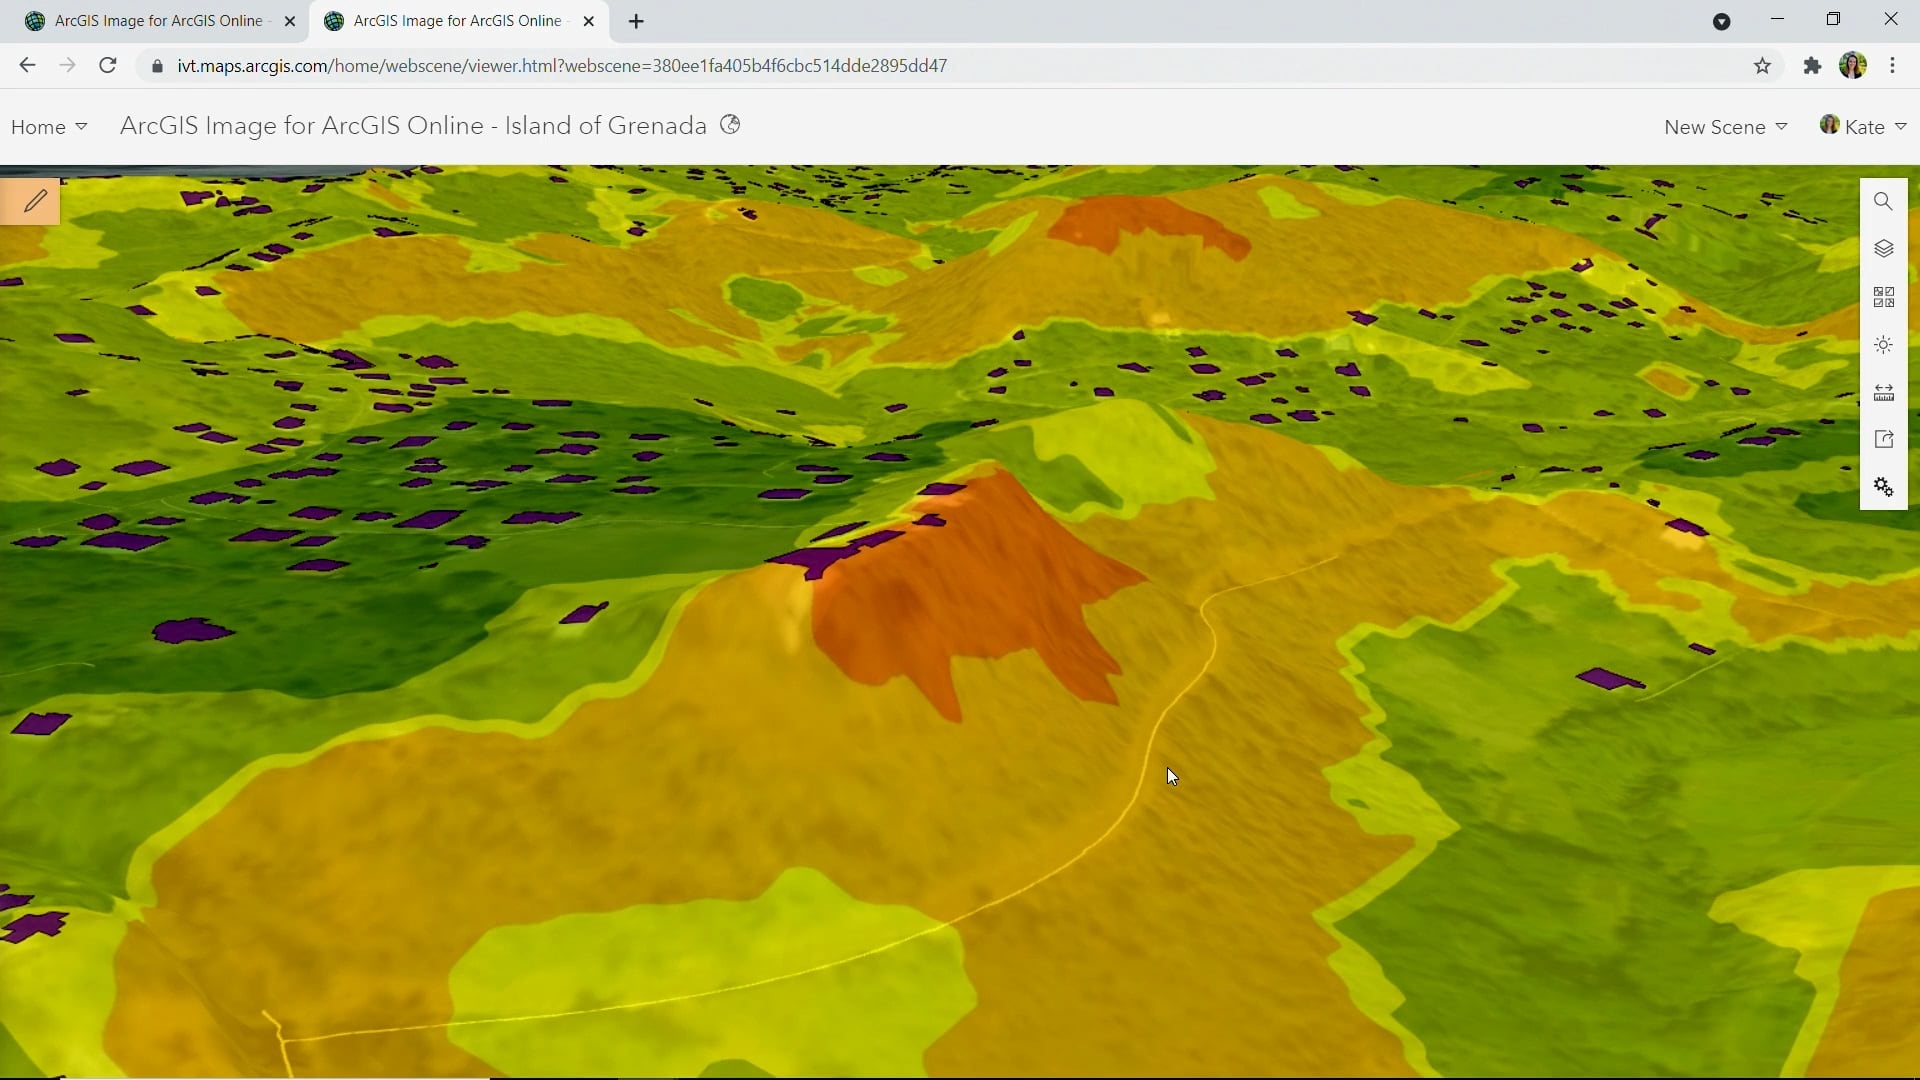Open the browser extensions puzzle icon

pyautogui.click(x=1812, y=66)
